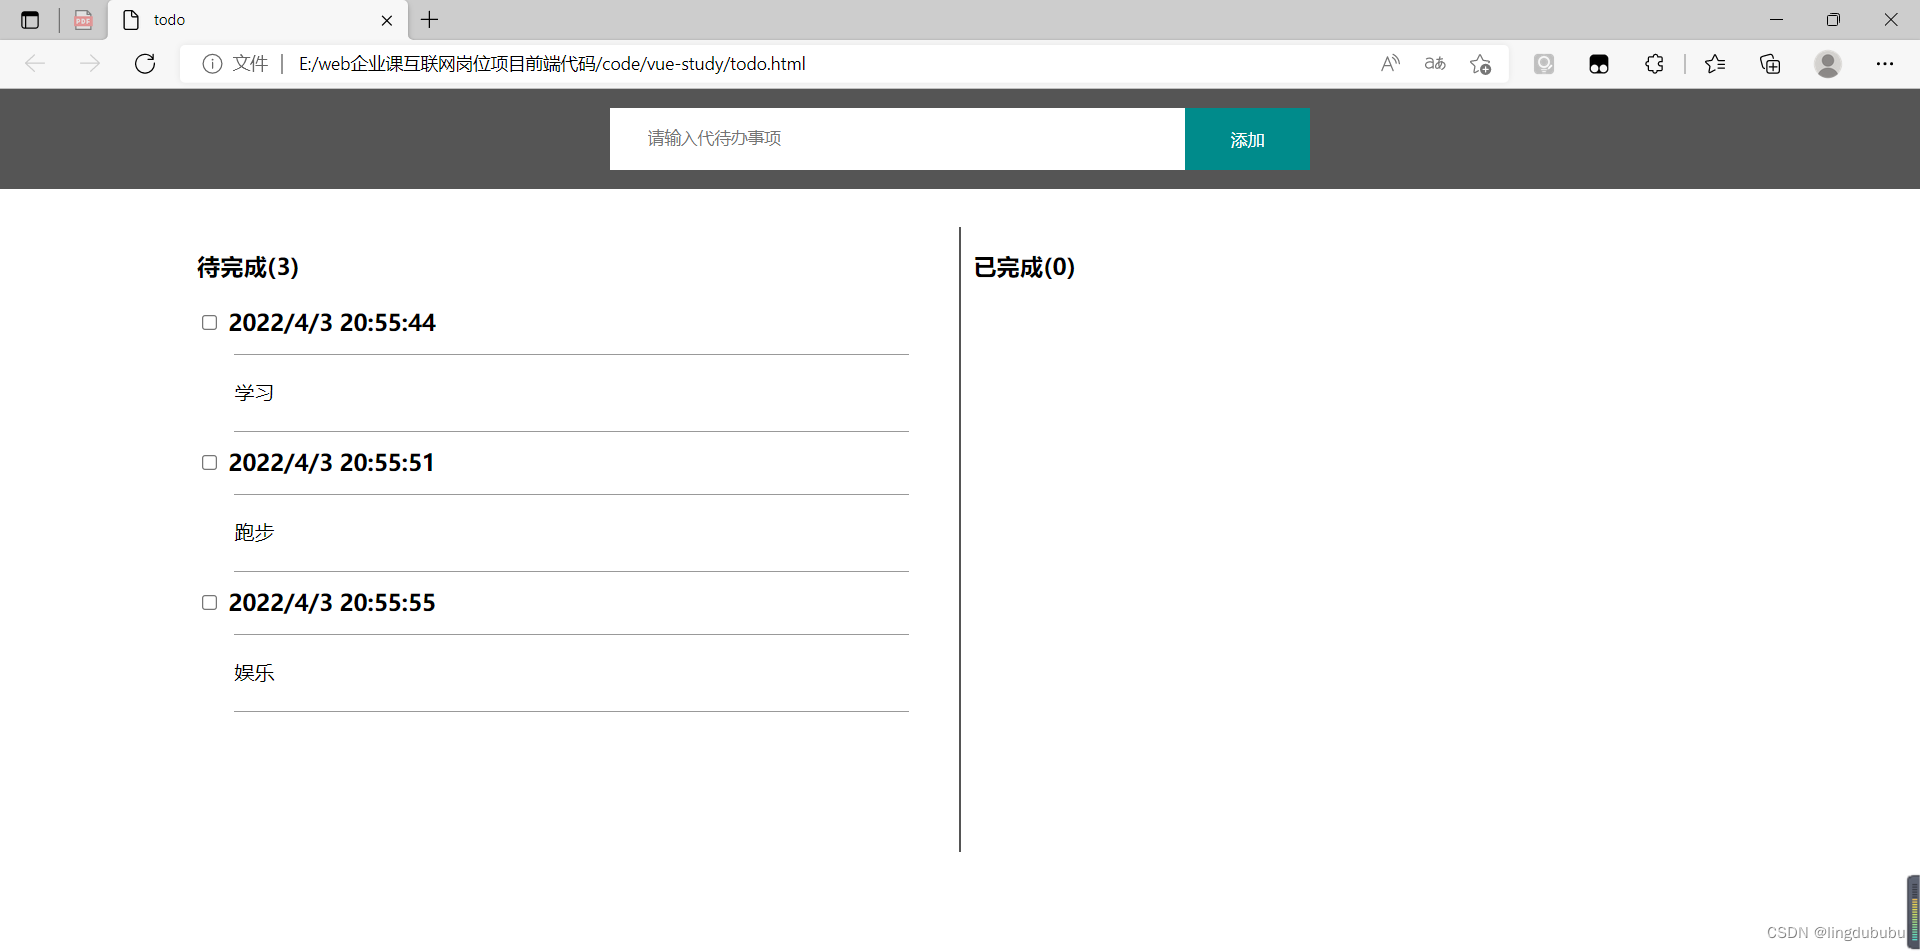Open the browser settings and more menu
1920x951 pixels.
(1885, 64)
